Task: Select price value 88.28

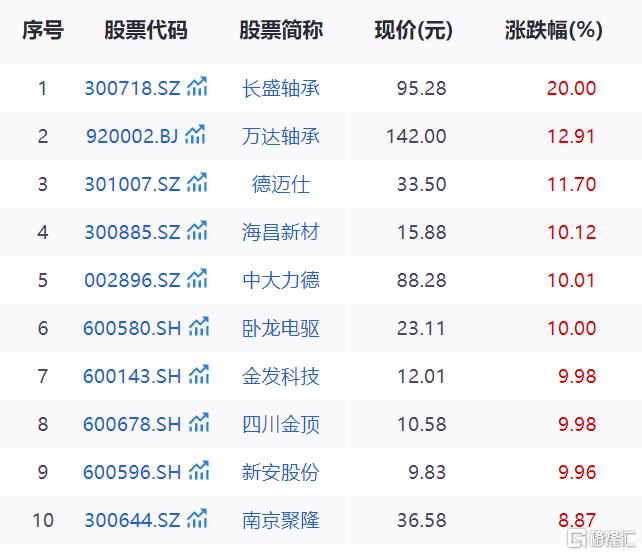Action: tap(421, 280)
